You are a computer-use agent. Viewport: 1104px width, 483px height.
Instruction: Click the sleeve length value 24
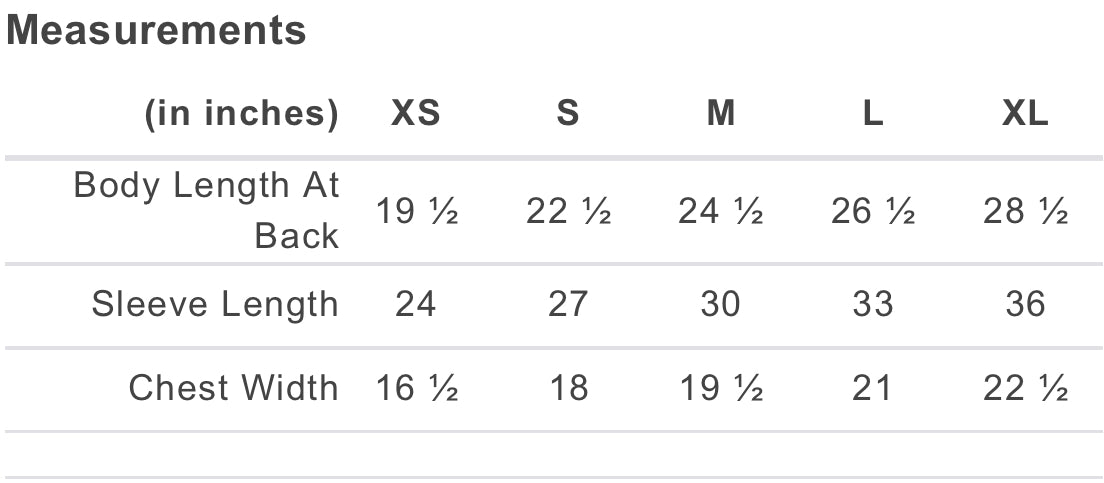(416, 304)
